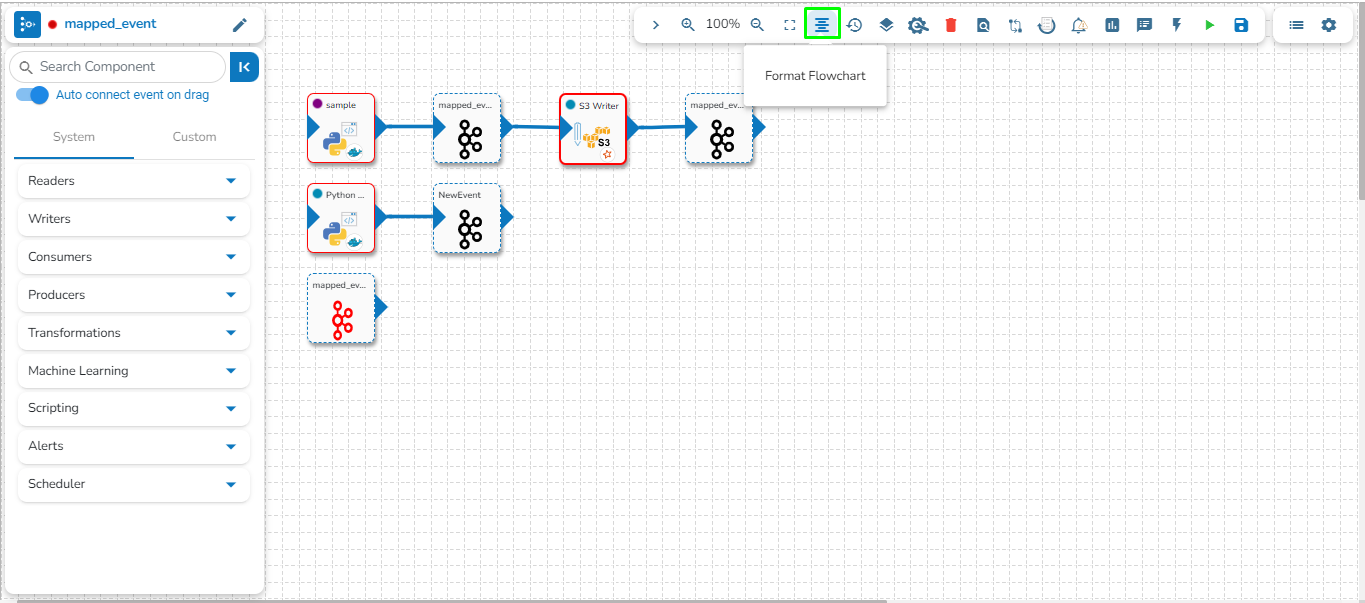Click the document search preview icon
This screenshot has width=1365, height=603.
click(x=983, y=25)
